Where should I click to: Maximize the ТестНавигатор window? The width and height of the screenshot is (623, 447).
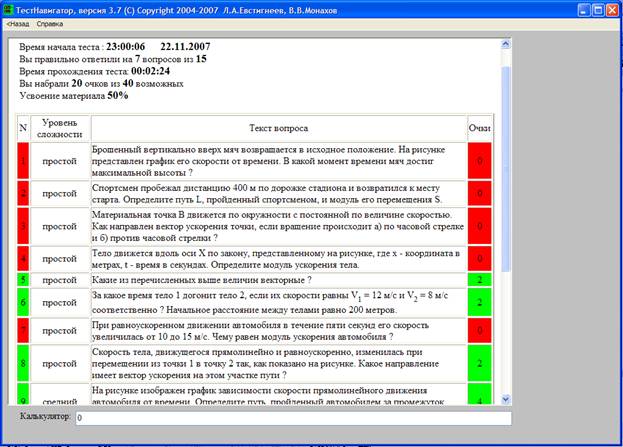pos(598,10)
